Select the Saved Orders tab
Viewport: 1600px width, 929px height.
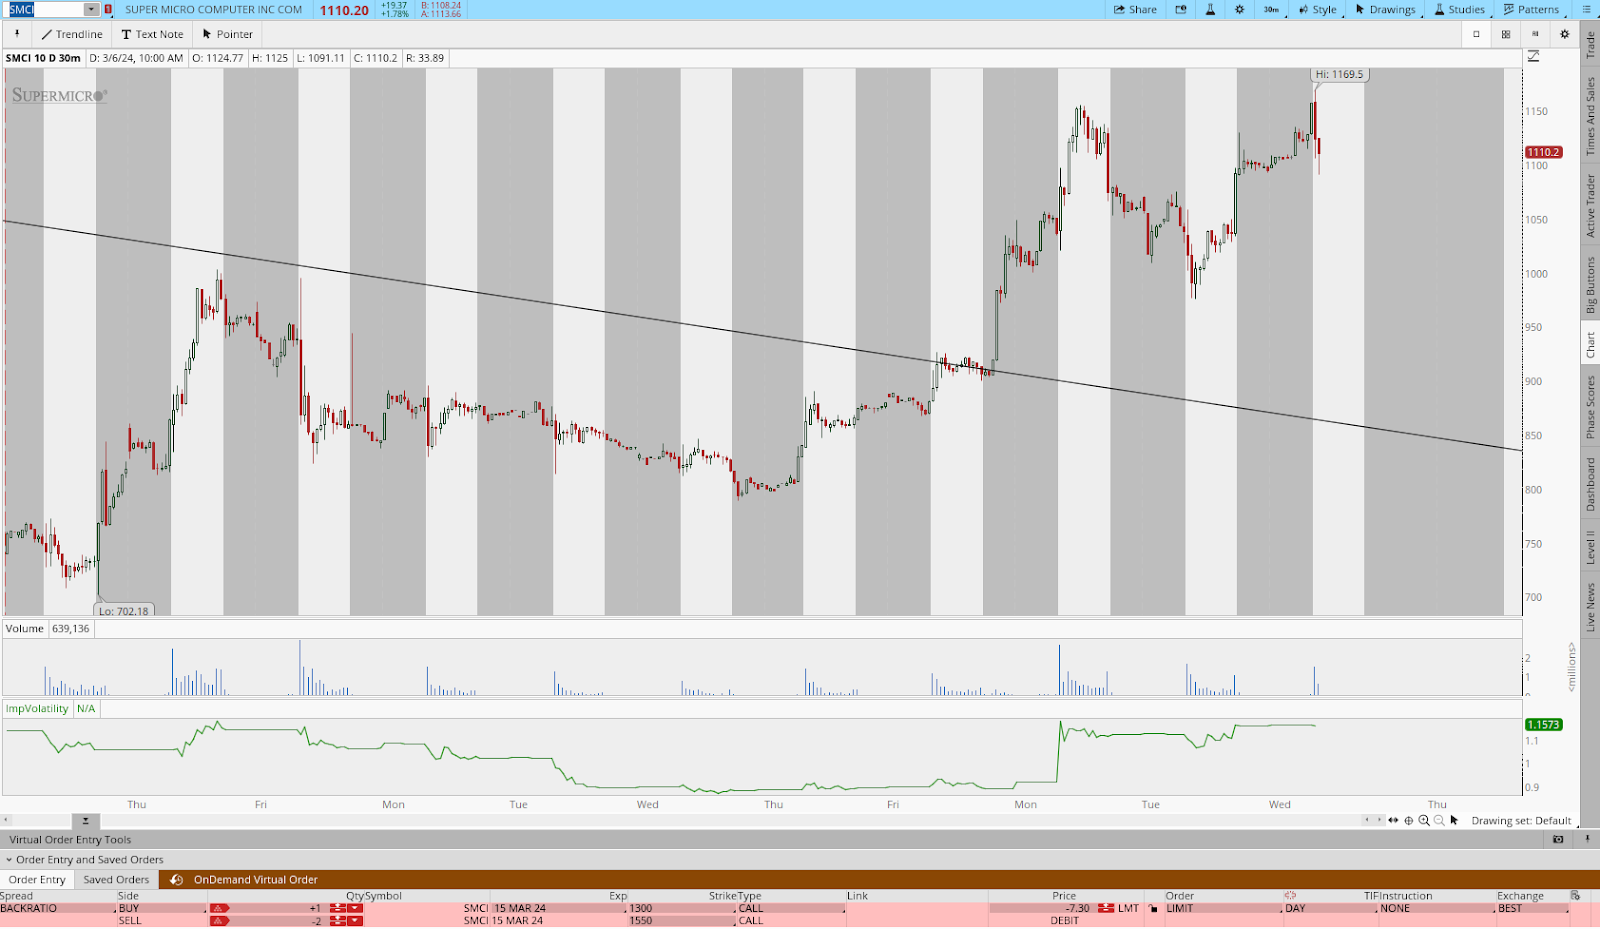tap(116, 880)
